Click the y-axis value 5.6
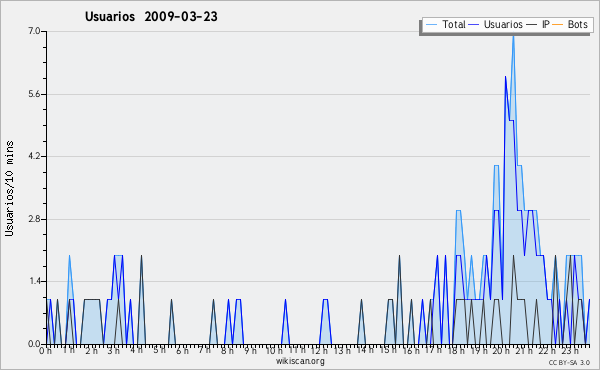600x370 pixels. point(34,94)
